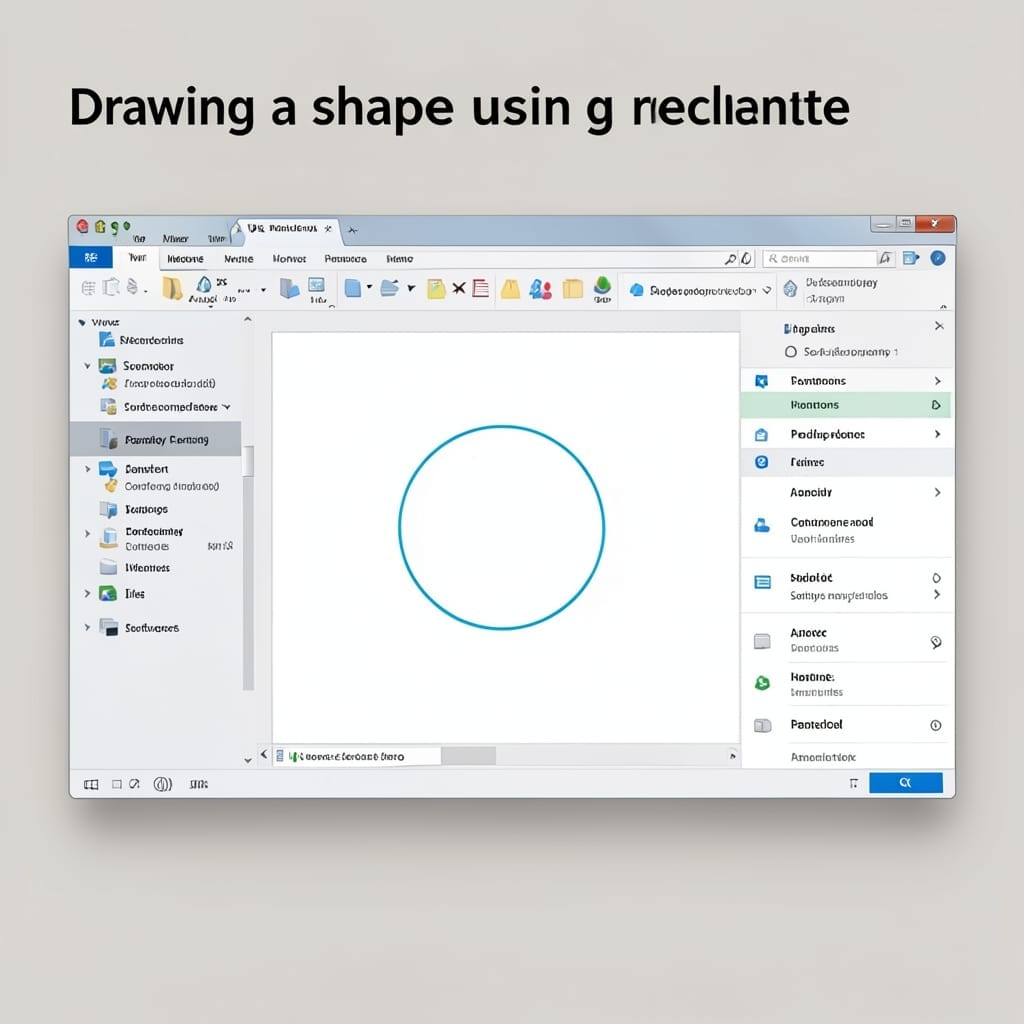Close the 'Pancioua' document tab
Screen dimensions: 1024x1024
328,229
